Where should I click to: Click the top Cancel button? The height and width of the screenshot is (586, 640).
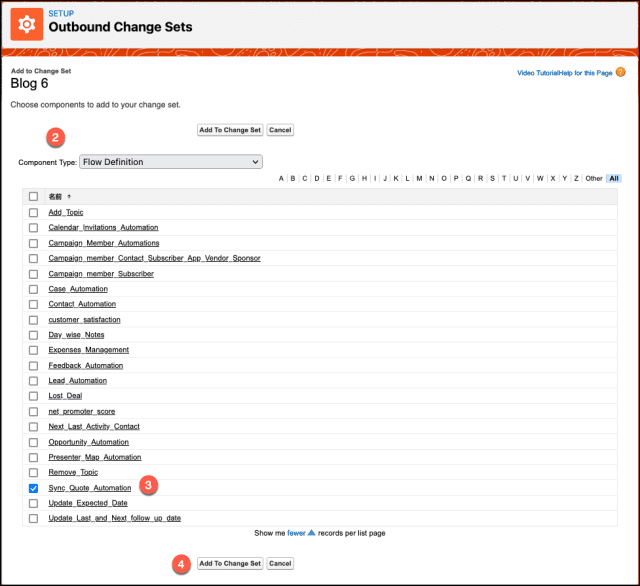(280, 130)
